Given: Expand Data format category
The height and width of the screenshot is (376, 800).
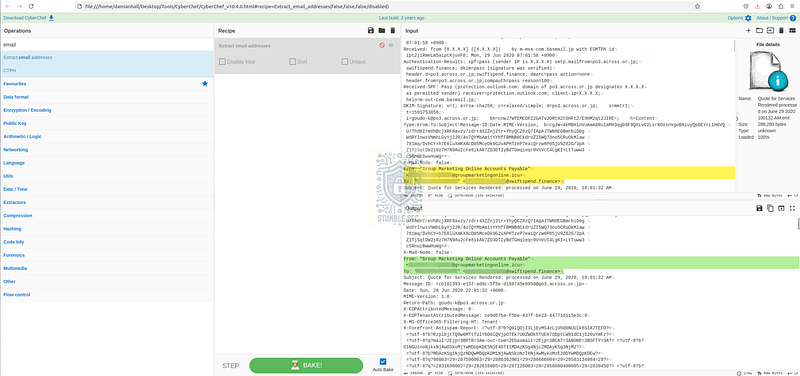Looking at the screenshot, I should pyautogui.click(x=107, y=97).
